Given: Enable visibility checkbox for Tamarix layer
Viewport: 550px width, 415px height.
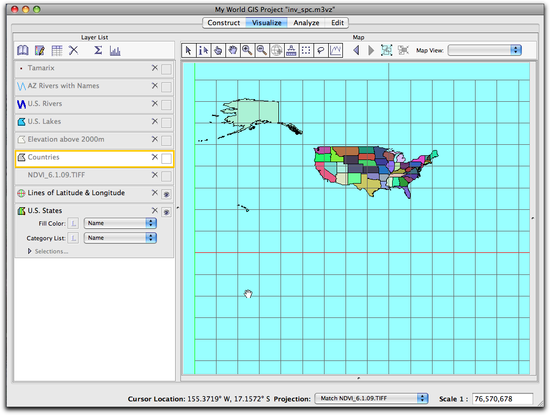Looking at the screenshot, I should pos(166,69).
